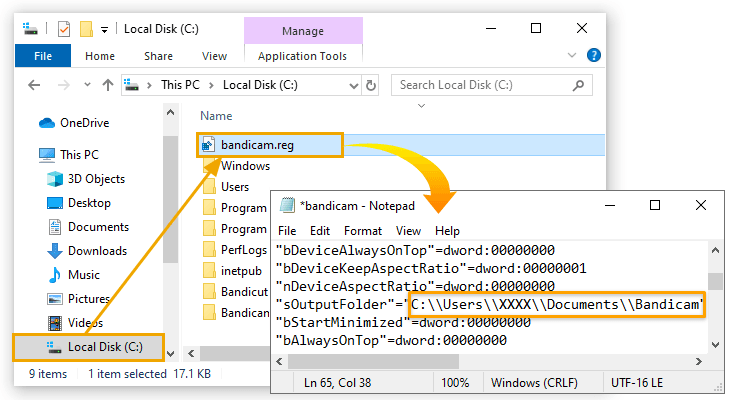Screen dimensions: 730x400
Task: Open the File tab in Explorer
Action: pos(43,56)
